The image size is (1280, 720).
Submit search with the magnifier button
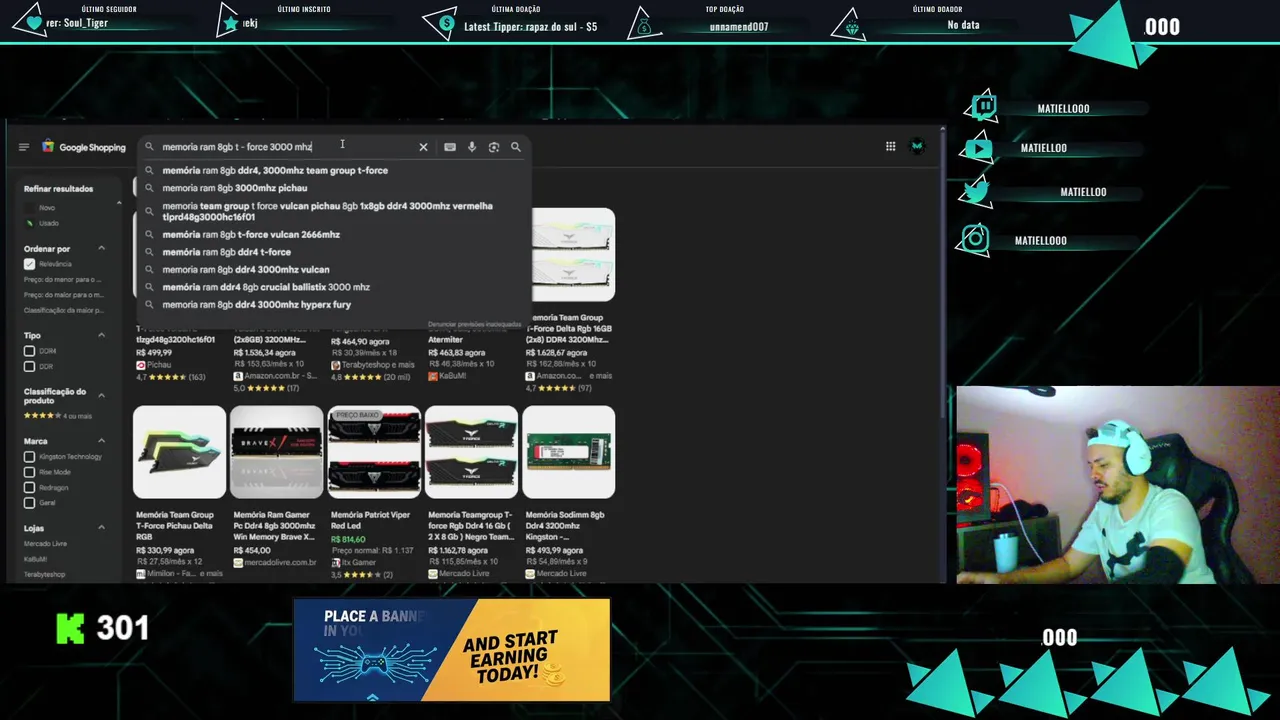click(516, 147)
